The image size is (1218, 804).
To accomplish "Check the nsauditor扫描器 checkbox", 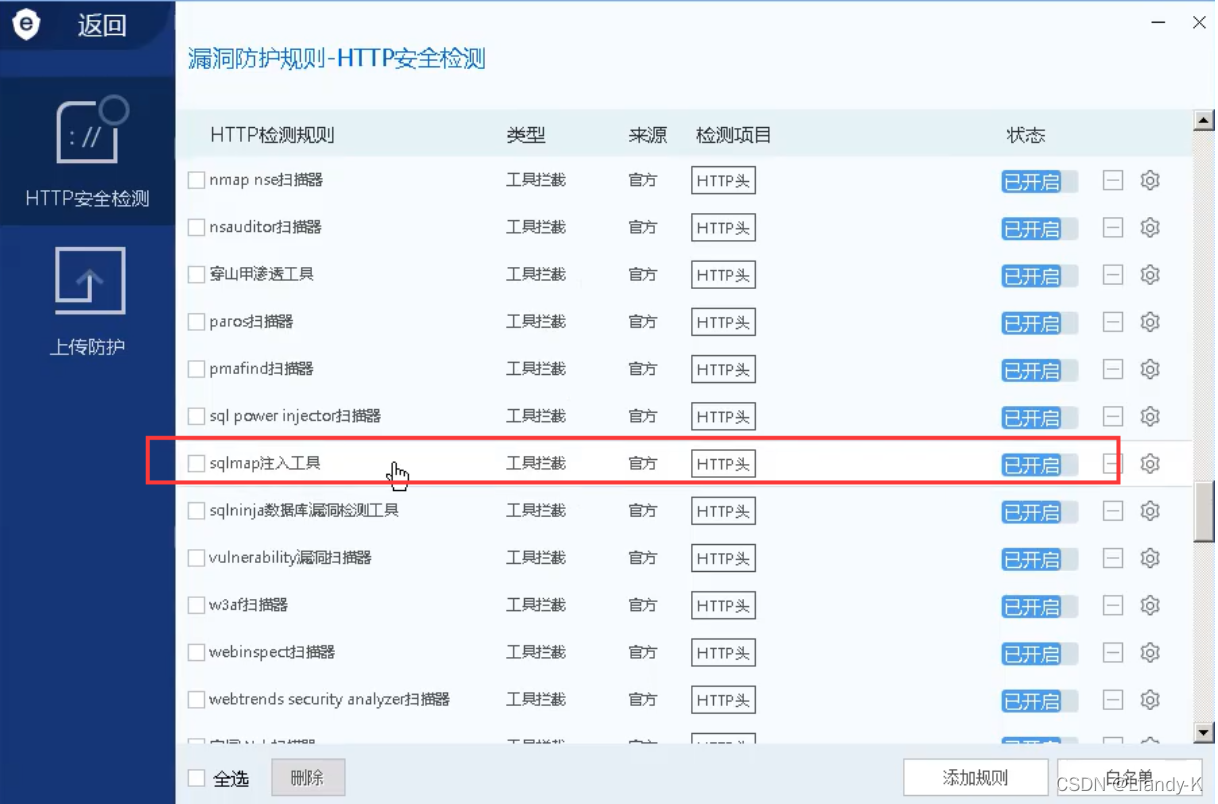I will [196, 228].
